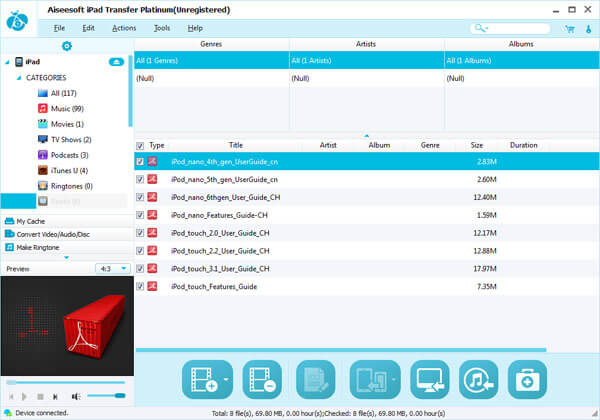Uncheck iPod_nano_4th_gen_UserGuide_cn checkbox
Viewport: 600px width, 420px height.
(140, 161)
